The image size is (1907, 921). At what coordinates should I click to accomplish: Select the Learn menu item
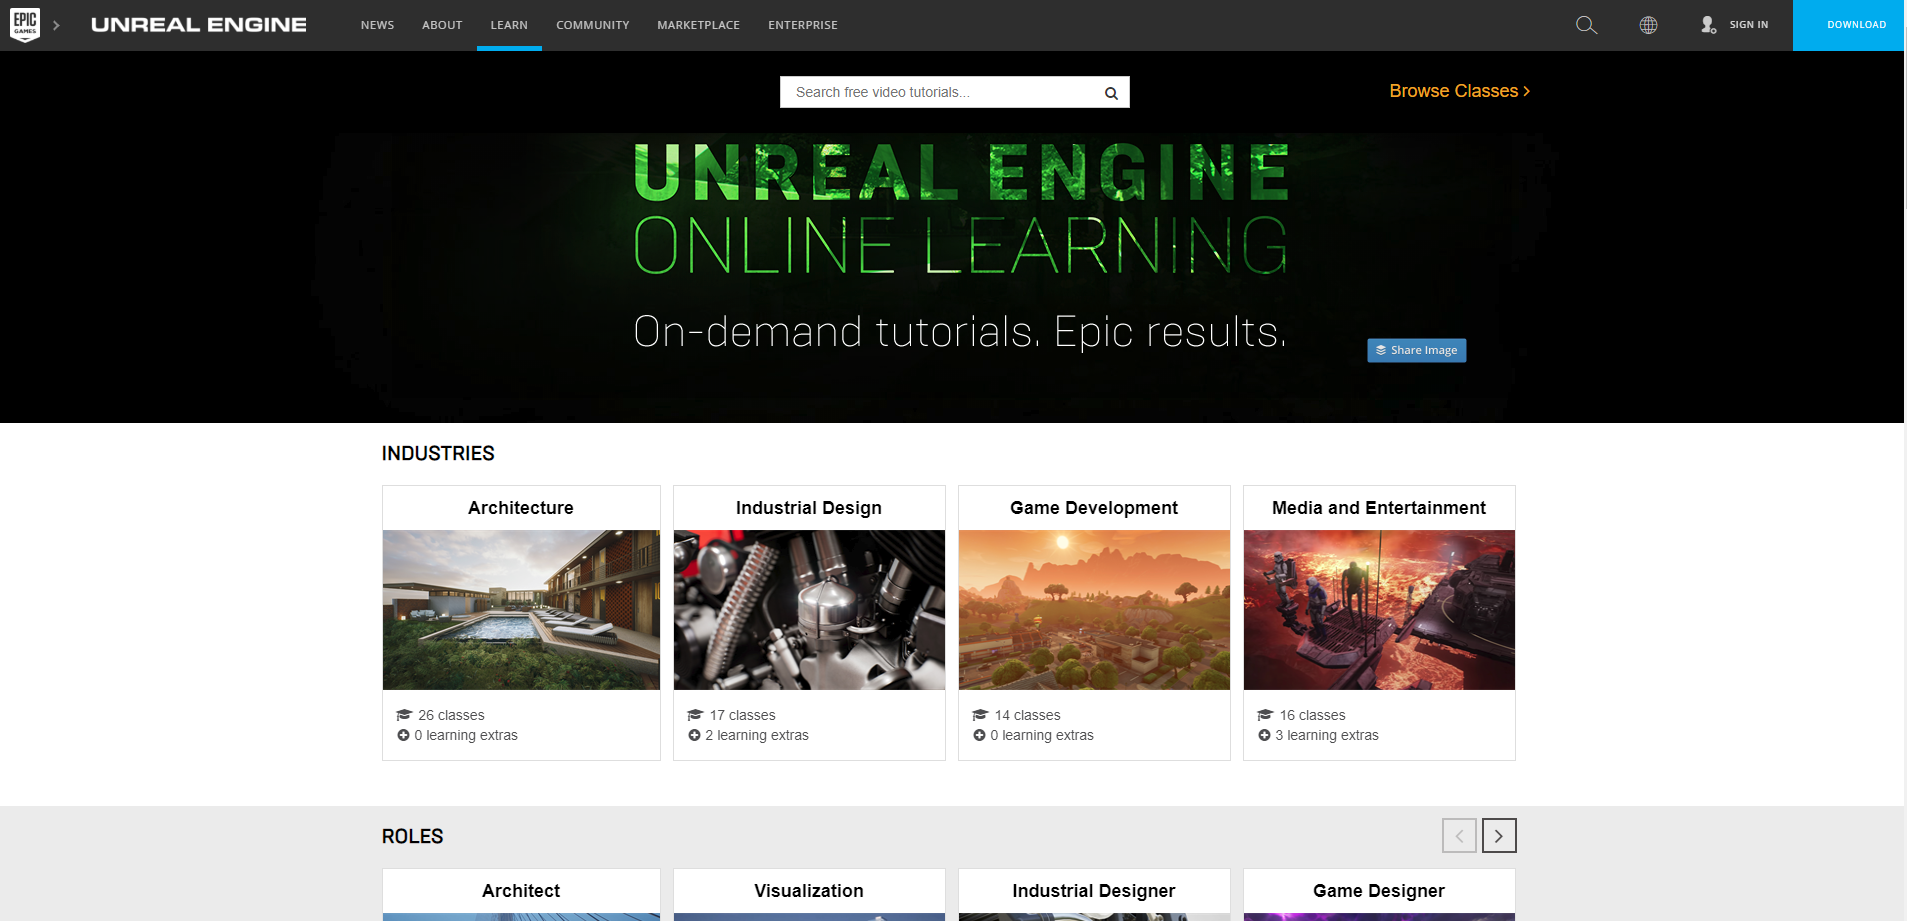point(509,25)
